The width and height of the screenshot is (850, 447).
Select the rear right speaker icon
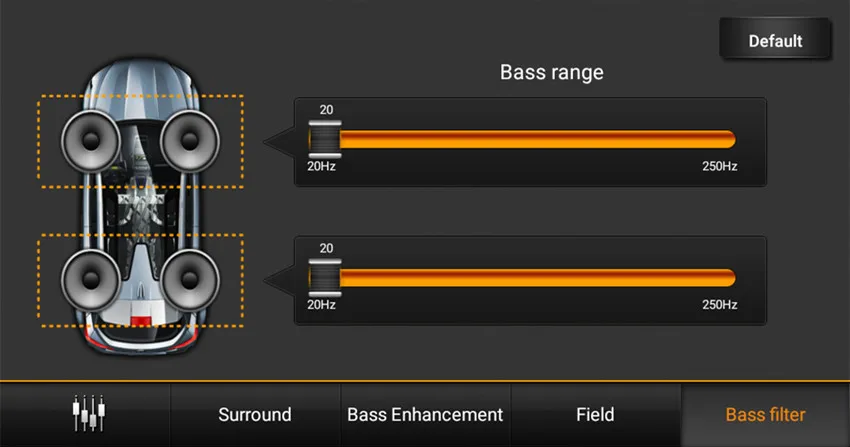pos(189,278)
